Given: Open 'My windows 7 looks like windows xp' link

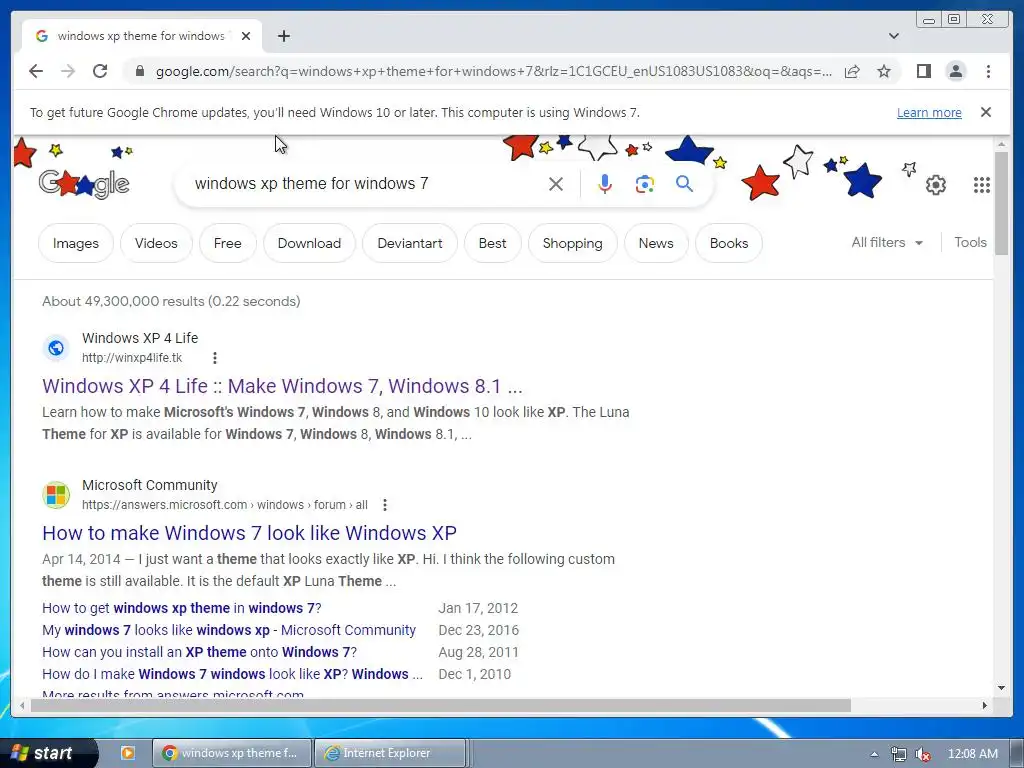Looking at the screenshot, I should (x=229, y=630).
